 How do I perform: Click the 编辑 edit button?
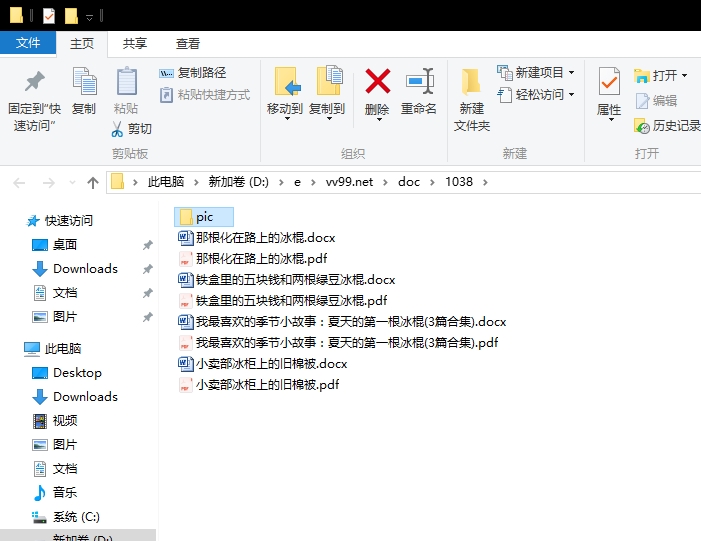656,101
